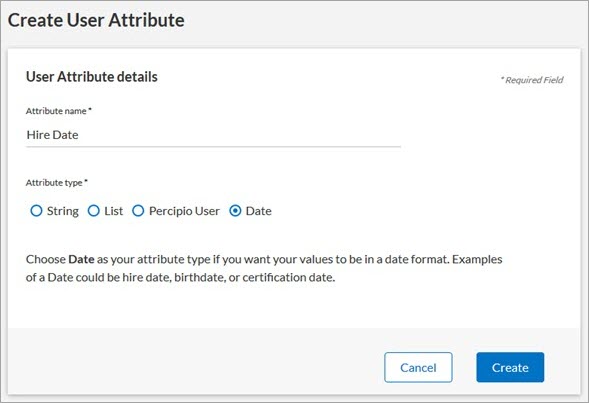Choose the List attribute type radio circle

pos(94,211)
